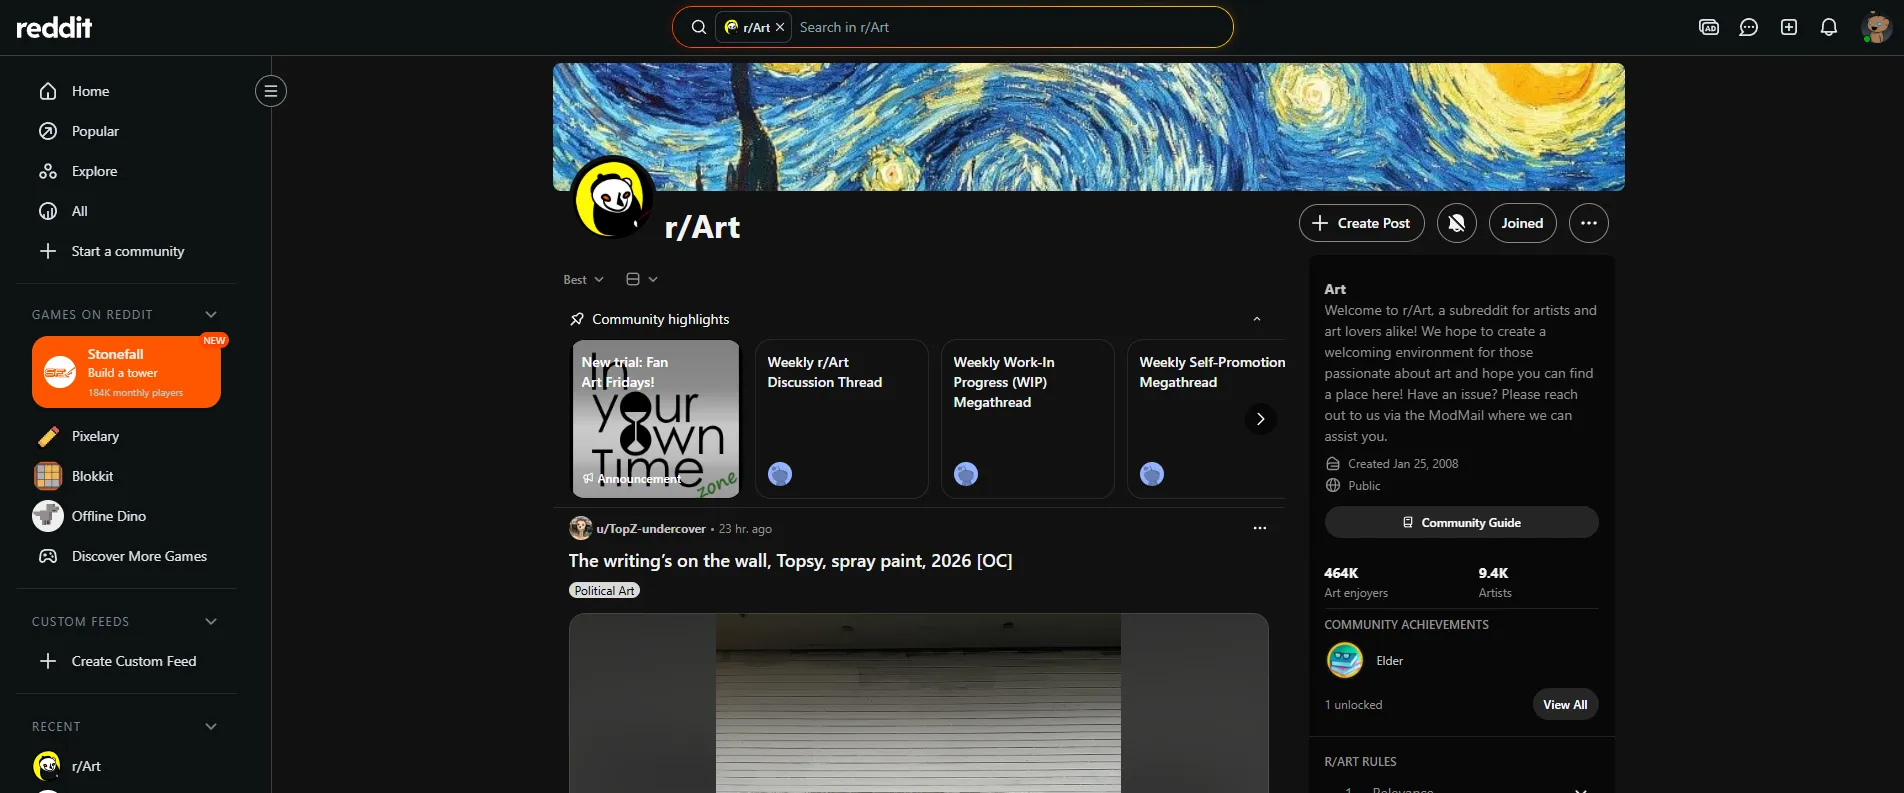This screenshot has height=793, width=1904.
Task: Open the Blokkit game
Action: [x=126, y=476]
